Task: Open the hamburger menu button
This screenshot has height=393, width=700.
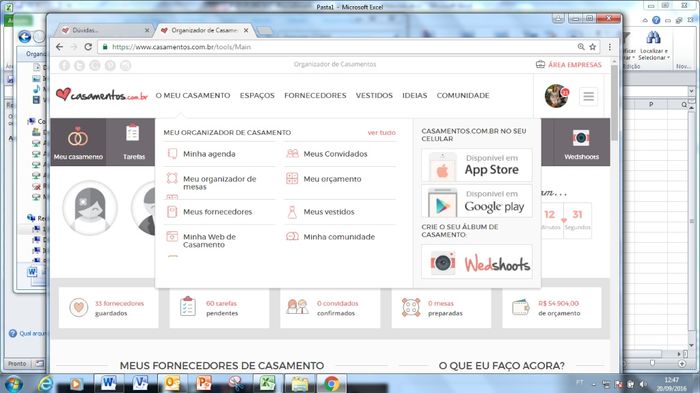Action: [x=588, y=96]
